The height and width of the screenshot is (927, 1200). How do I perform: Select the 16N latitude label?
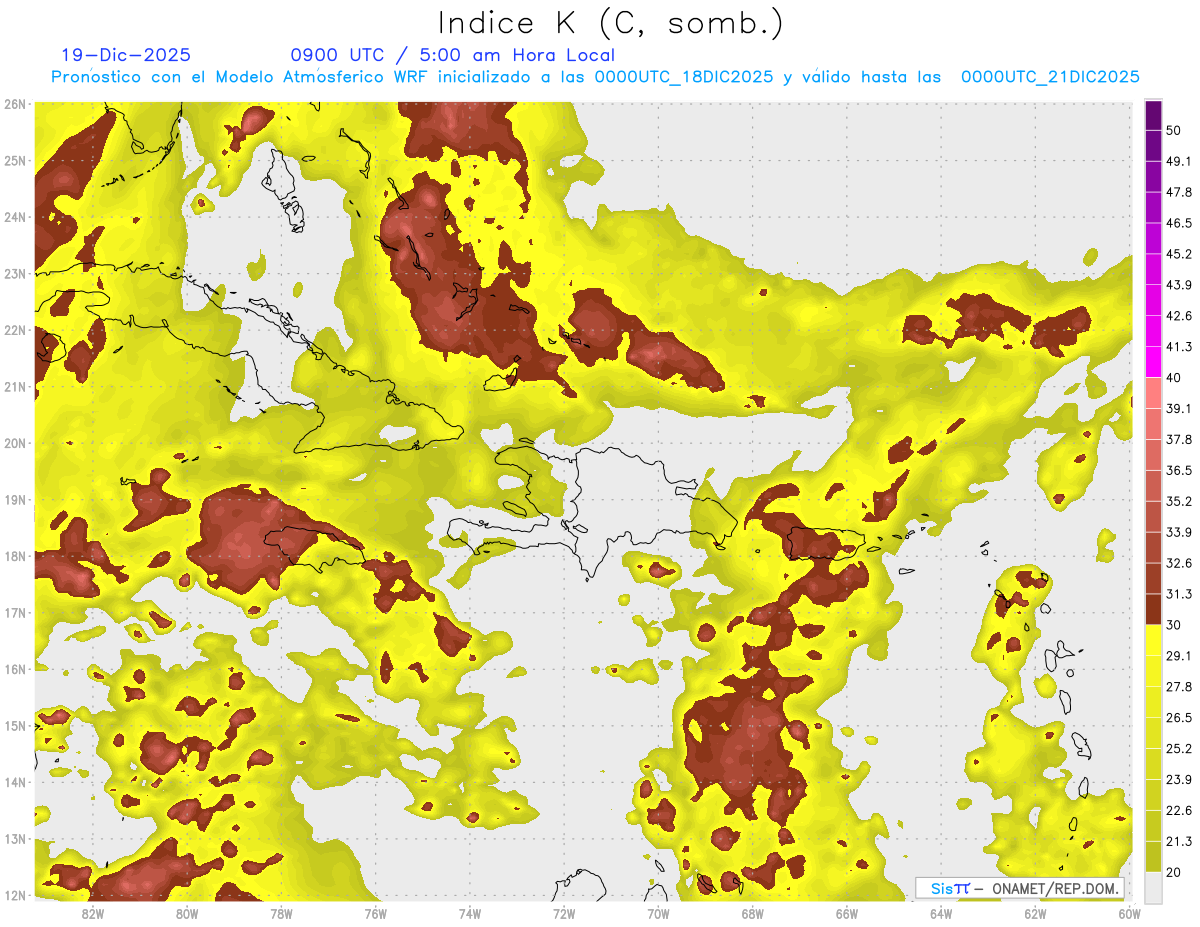point(15,669)
